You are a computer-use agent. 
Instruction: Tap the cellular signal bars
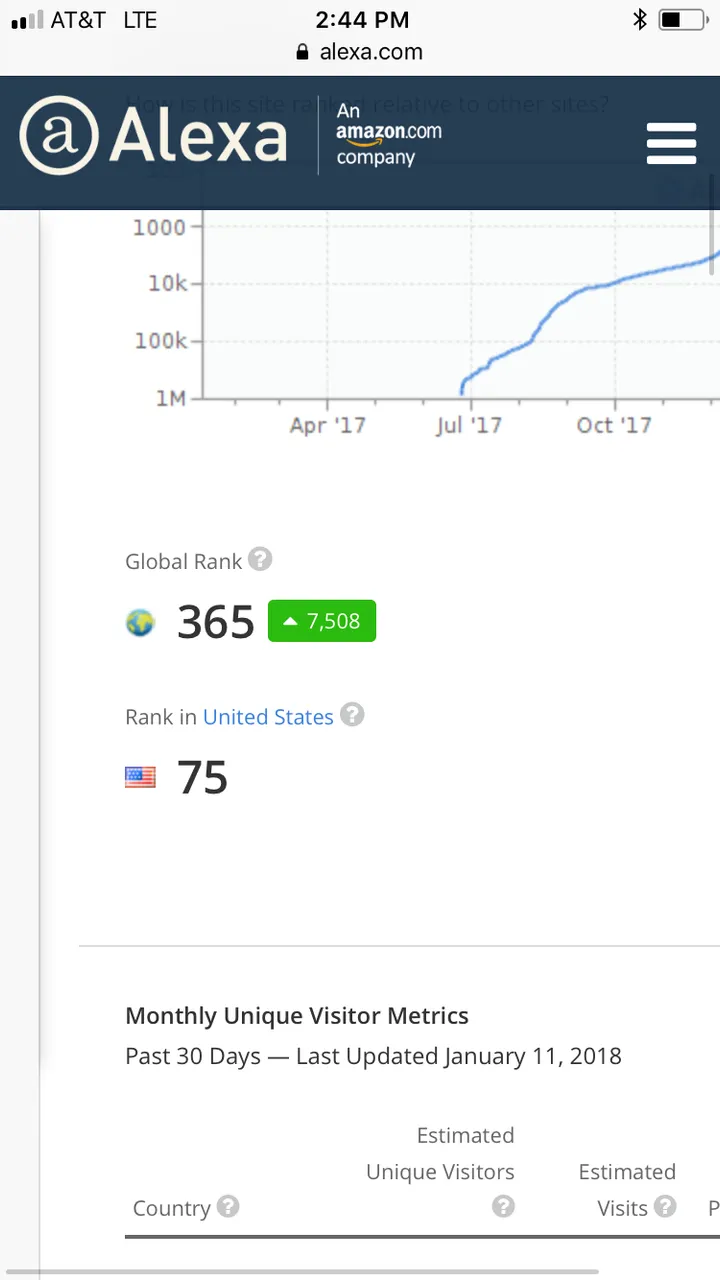[x=26, y=20]
